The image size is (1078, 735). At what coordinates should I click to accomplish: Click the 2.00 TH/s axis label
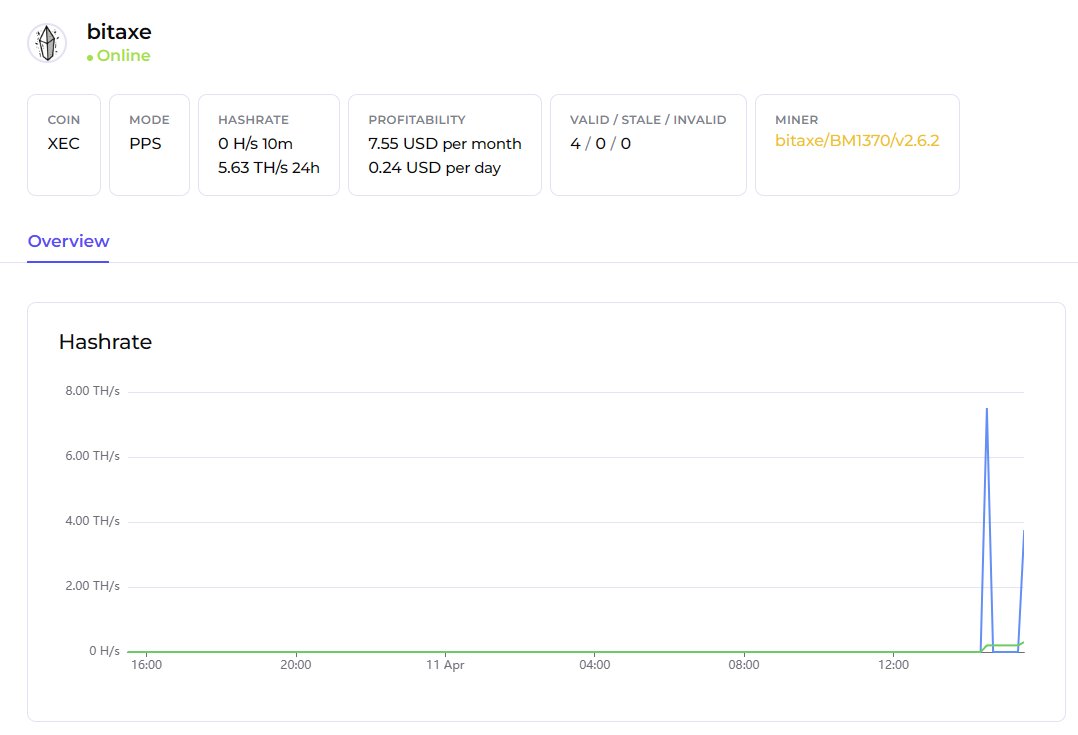[92, 586]
